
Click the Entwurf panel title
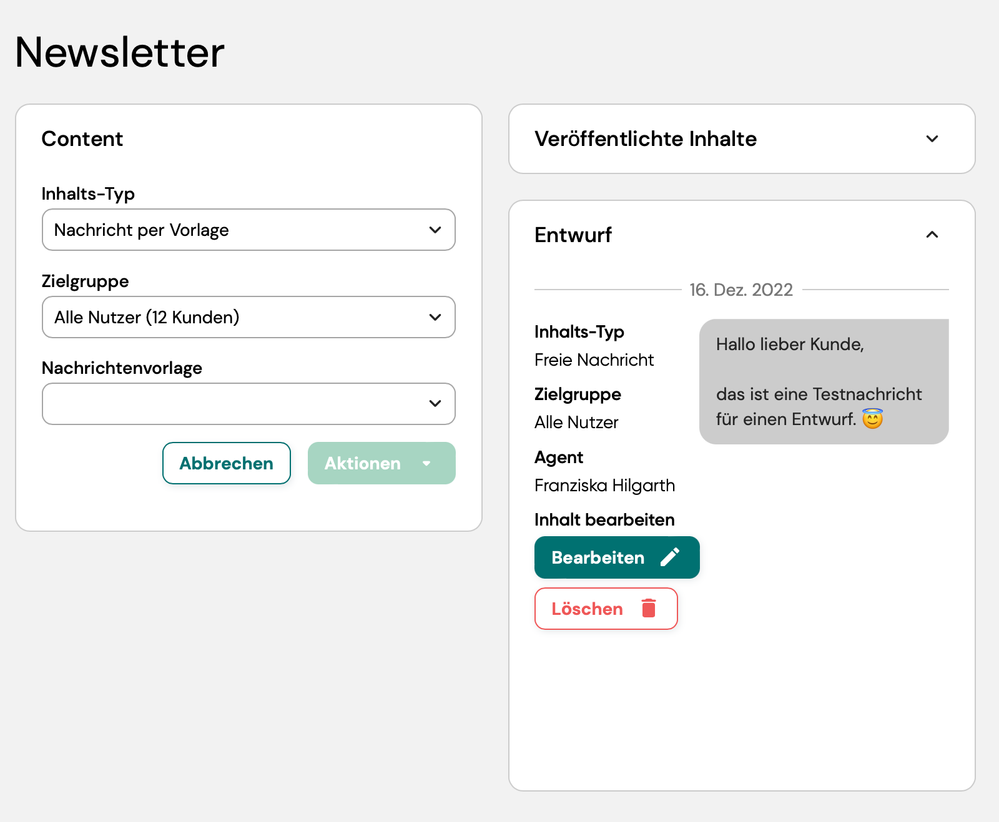click(573, 235)
